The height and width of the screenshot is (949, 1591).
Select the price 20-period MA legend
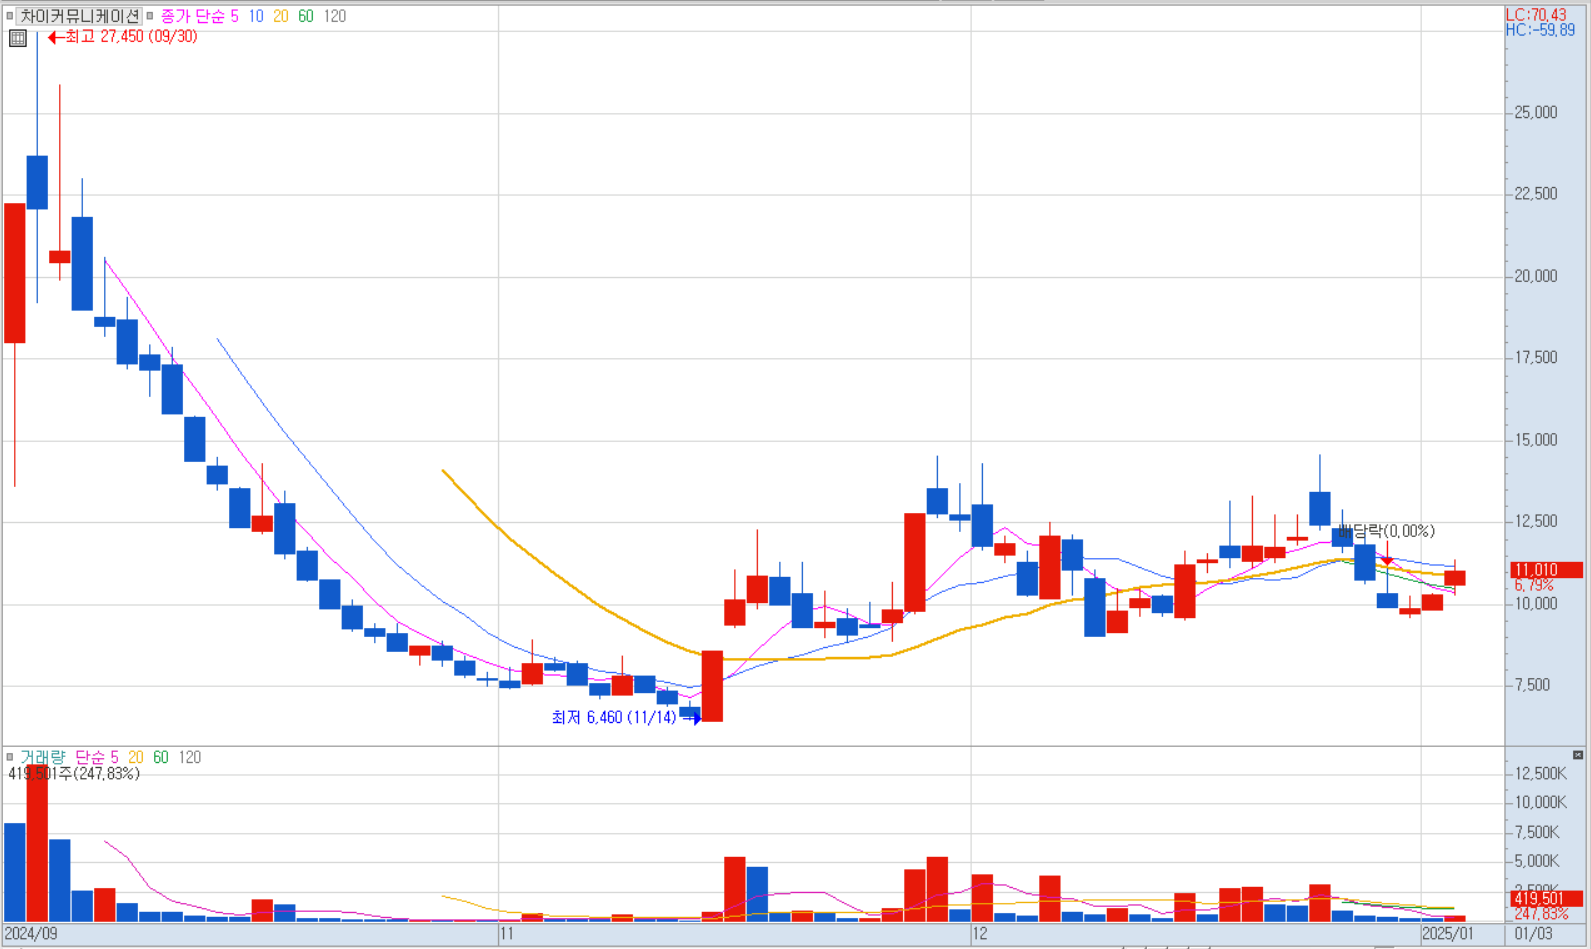click(281, 16)
